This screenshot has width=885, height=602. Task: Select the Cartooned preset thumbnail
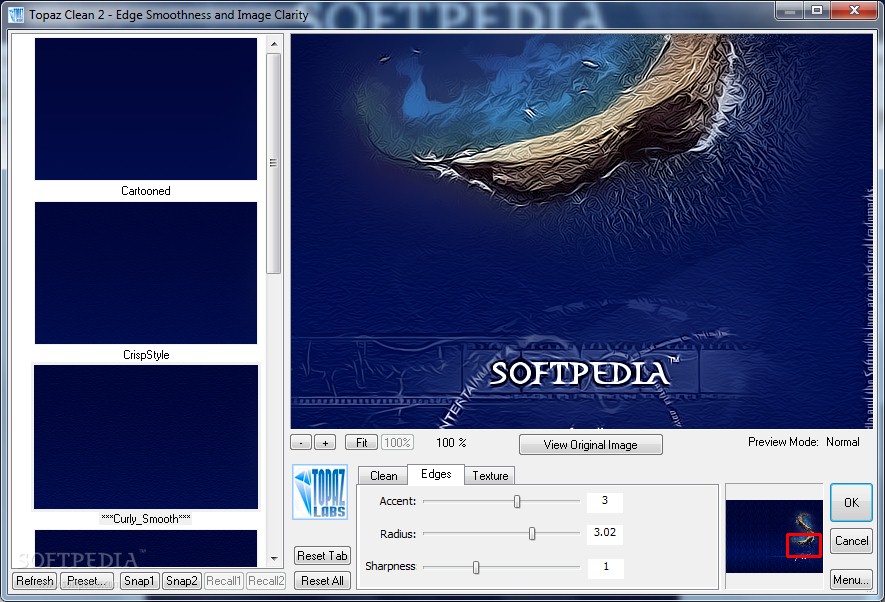(146, 109)
